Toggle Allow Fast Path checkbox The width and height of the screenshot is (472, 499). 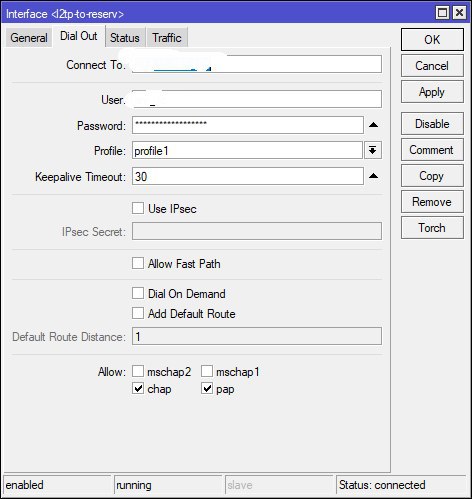pos(138,263)
